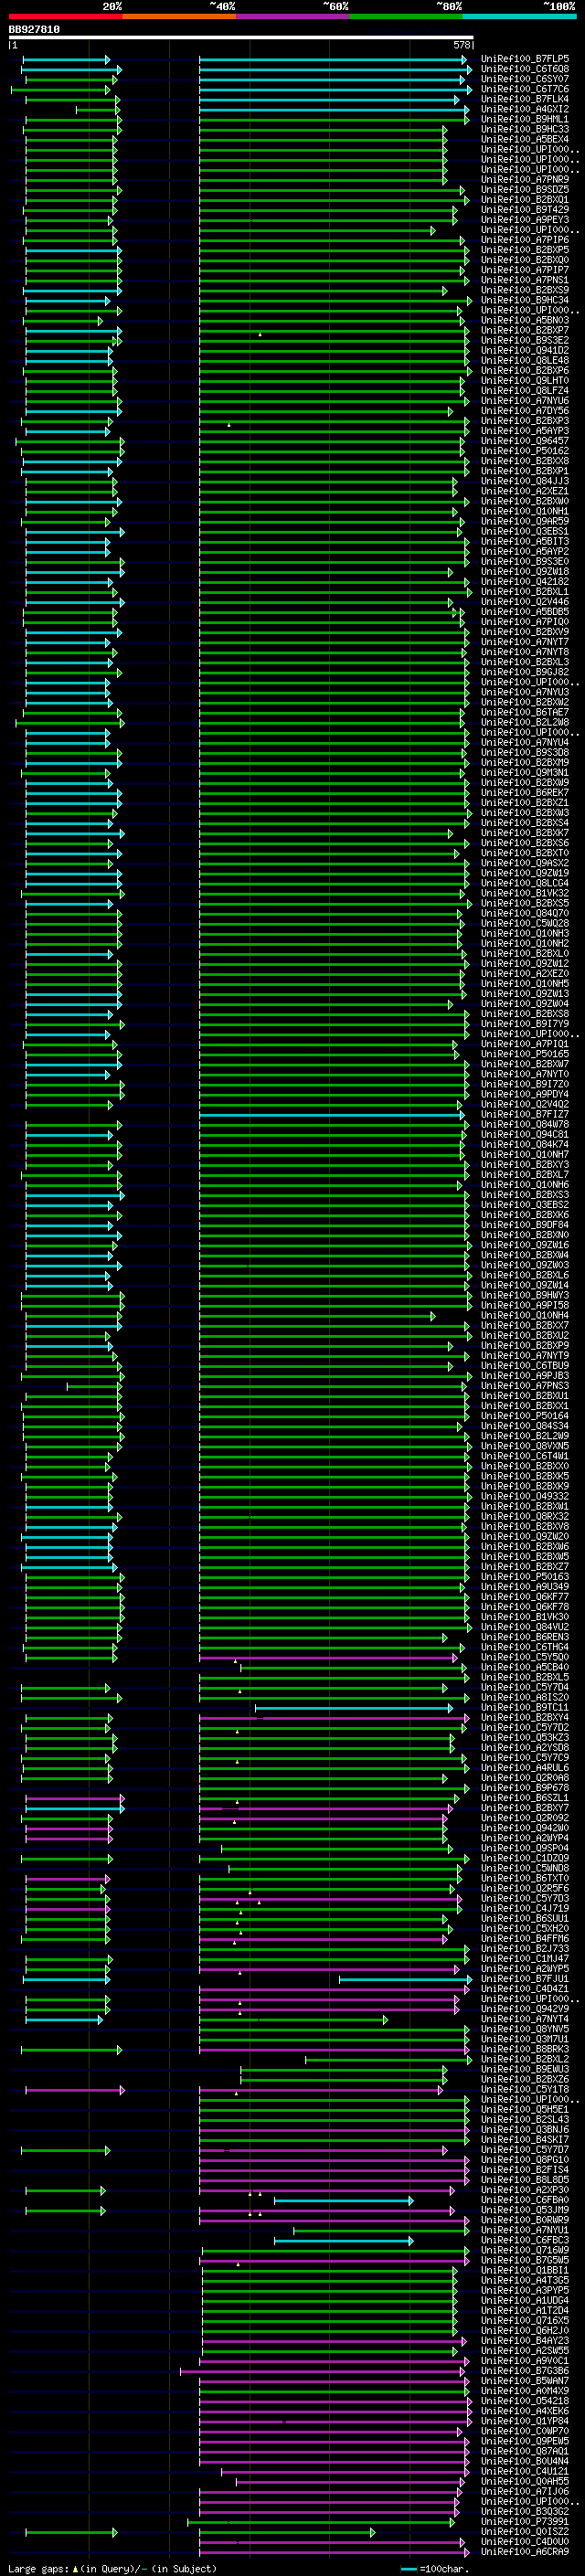Click the cyan ~100% identity legend segment
The height and width of the screenshot is (2576, 585).
[519, 16]
